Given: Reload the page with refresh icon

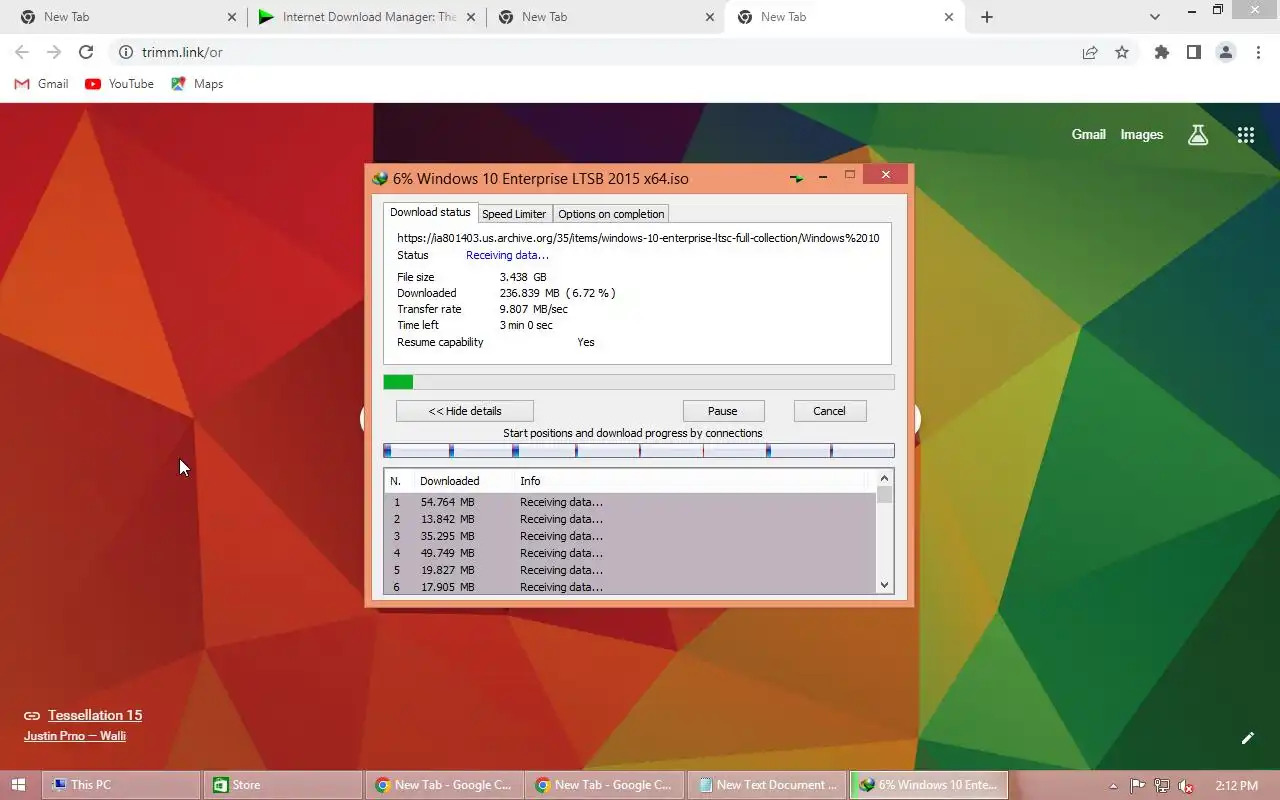Looking at the screenshot, I should (x=86, y=52).
